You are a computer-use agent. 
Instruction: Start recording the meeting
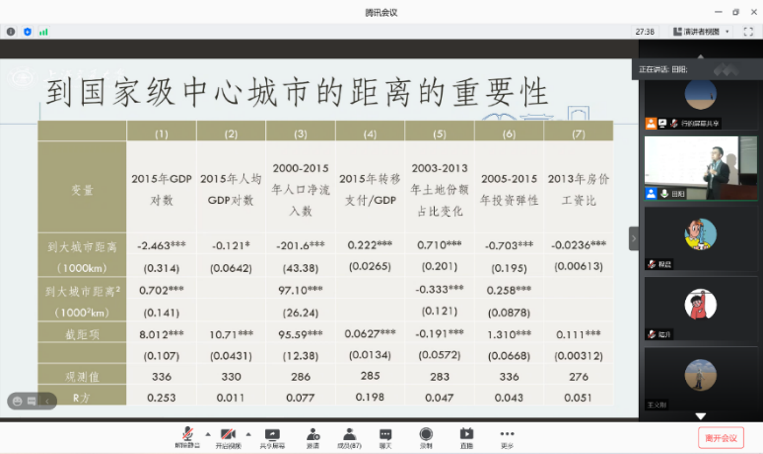click(426, 436)
